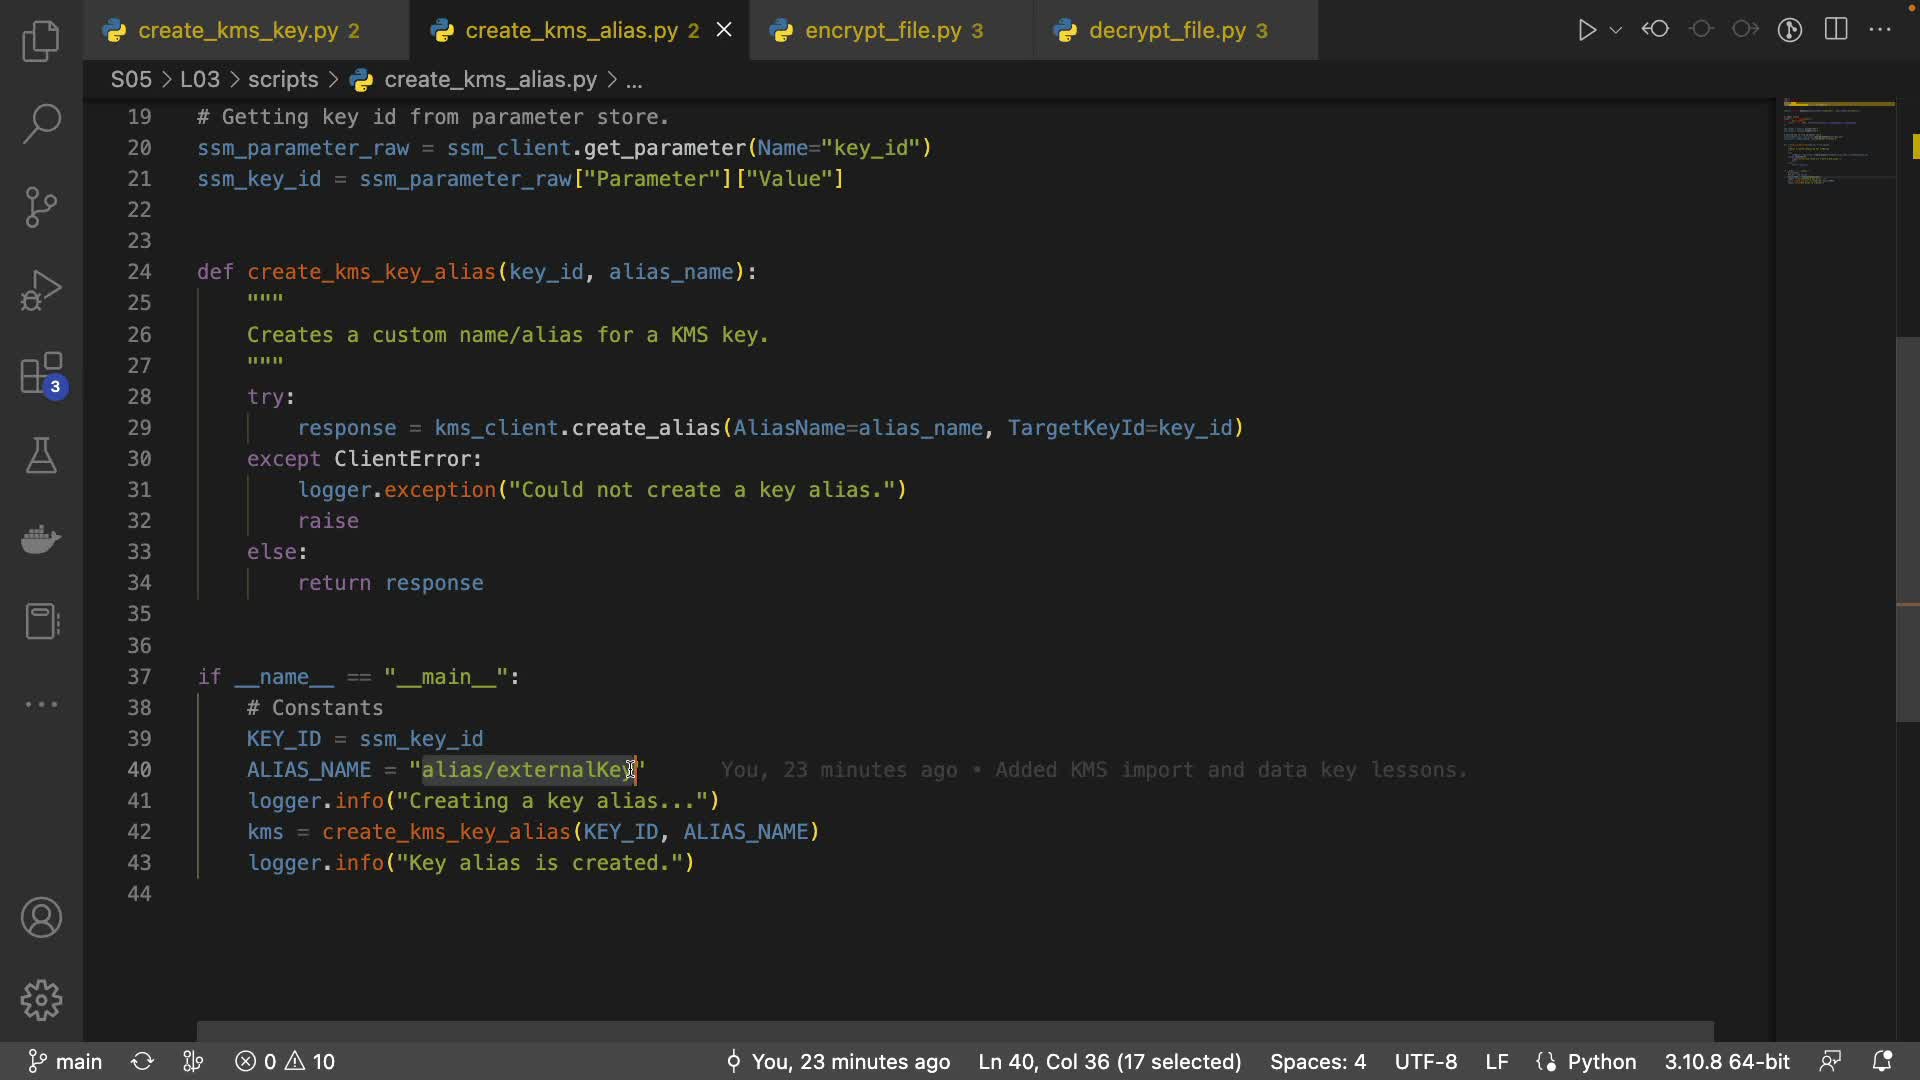The image size is (1920, 1080).
Task: Open the Search view icon
Action: coord(41,124)
